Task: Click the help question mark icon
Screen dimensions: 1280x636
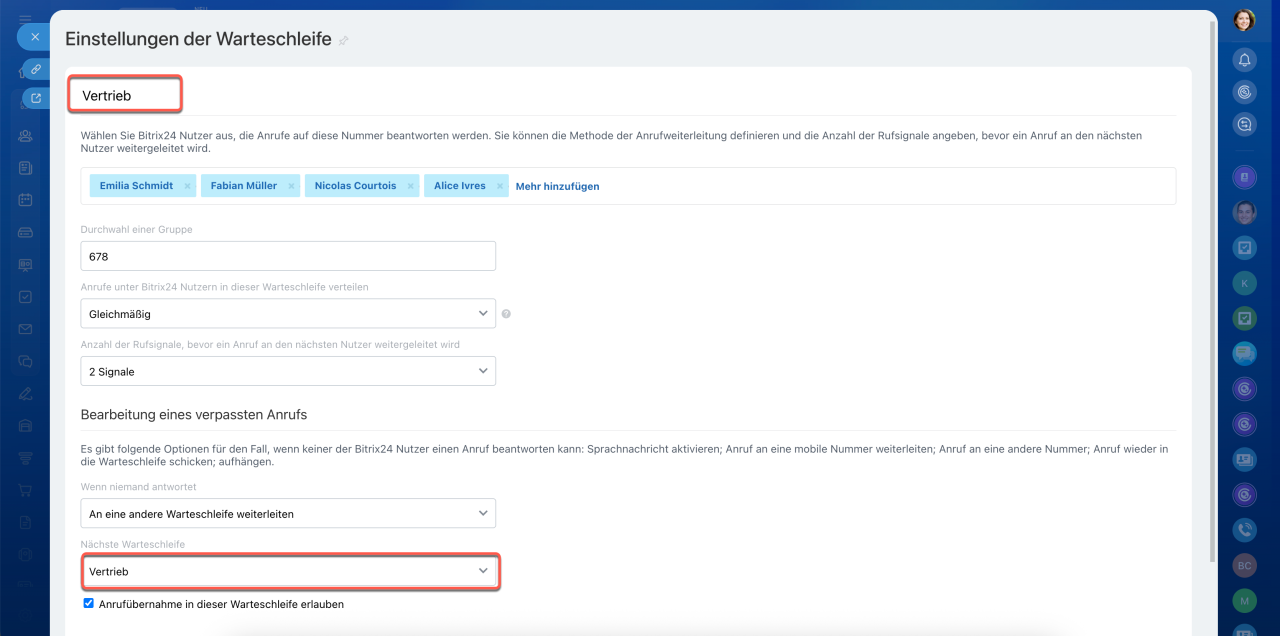Action: [x=506, y=314]
